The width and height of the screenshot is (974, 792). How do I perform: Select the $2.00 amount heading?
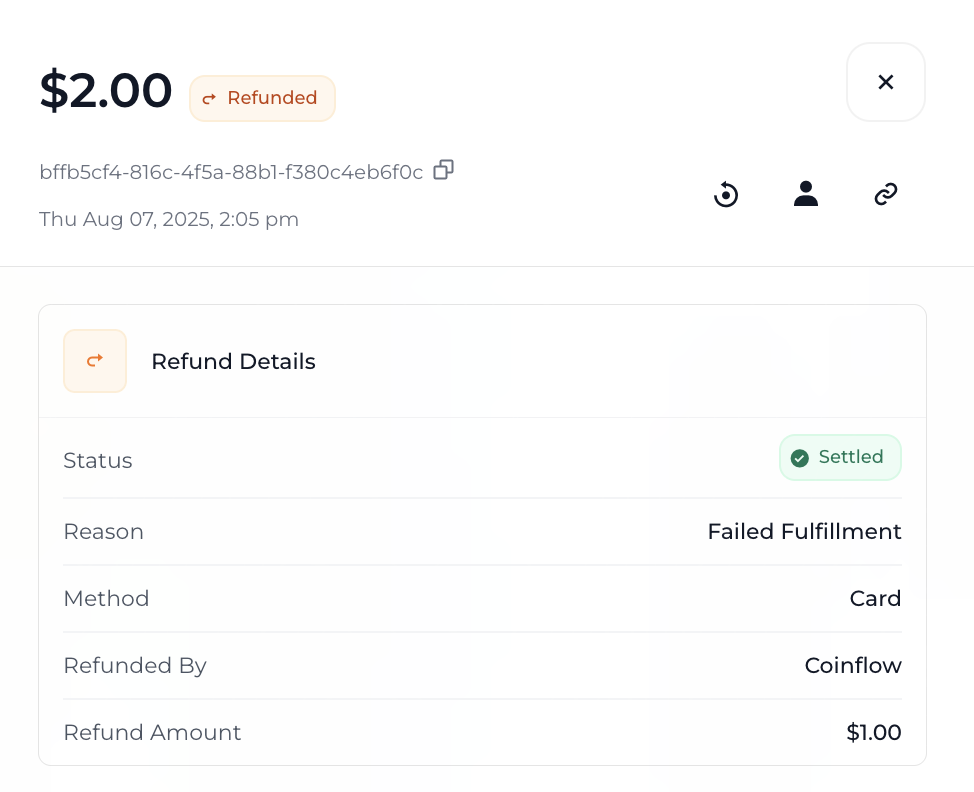105,90
